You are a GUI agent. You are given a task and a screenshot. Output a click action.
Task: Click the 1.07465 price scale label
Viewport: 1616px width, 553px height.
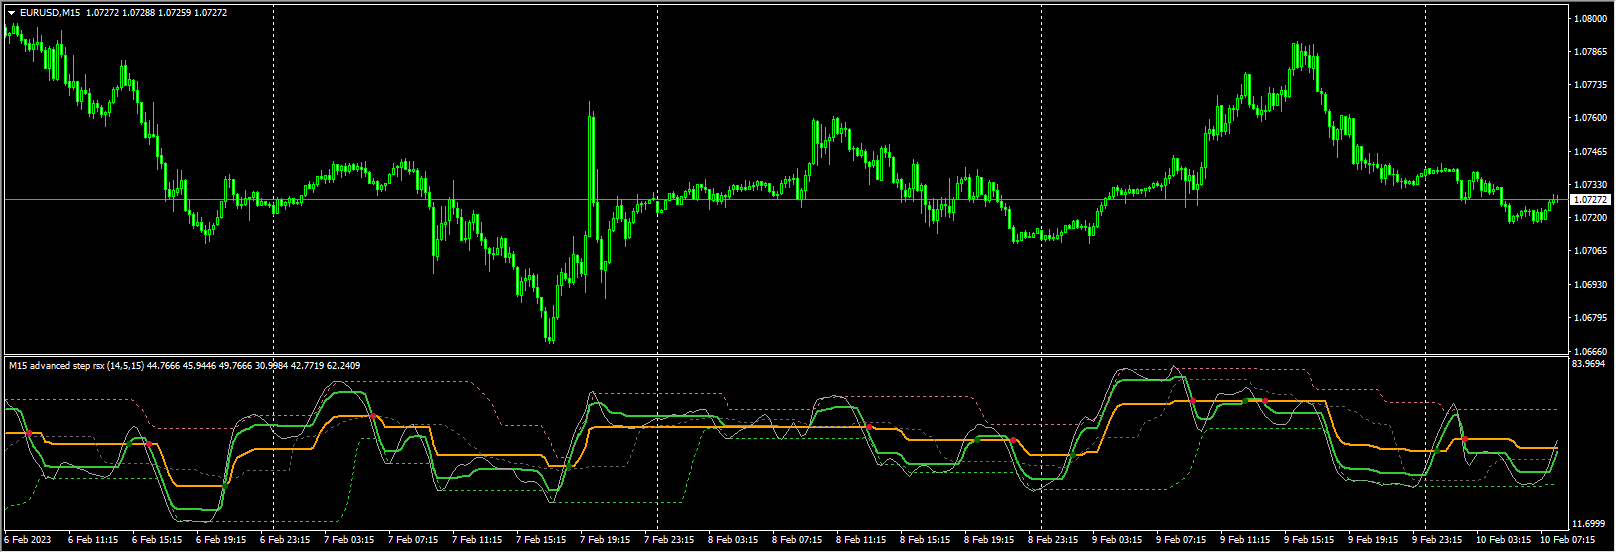pyautogui.click(x=1590, y=152)
